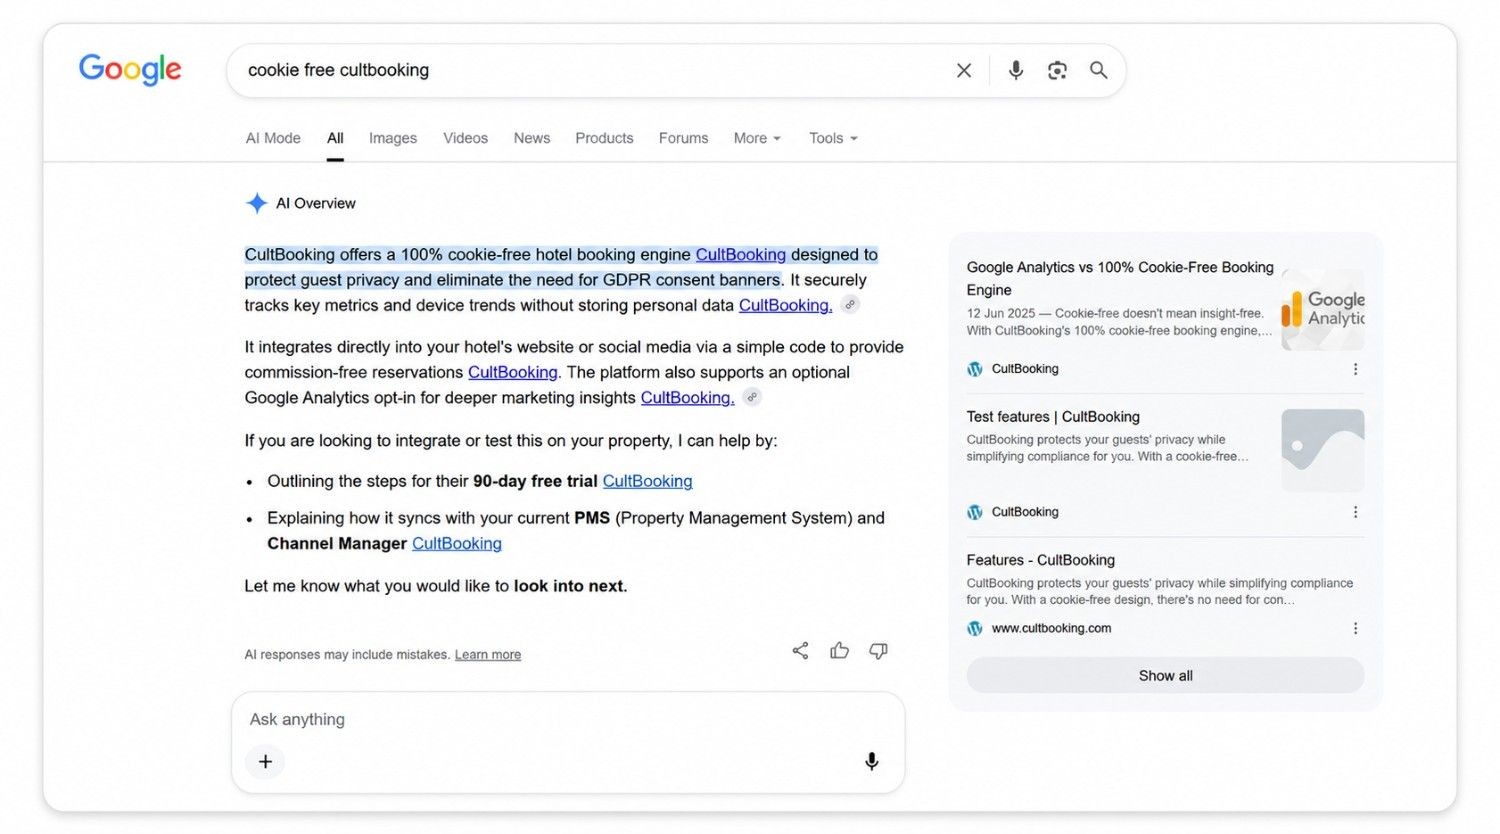Start voice search via microphone in search bar
This screenshot has width=1500, height=834.
[x=1015, y=70]
